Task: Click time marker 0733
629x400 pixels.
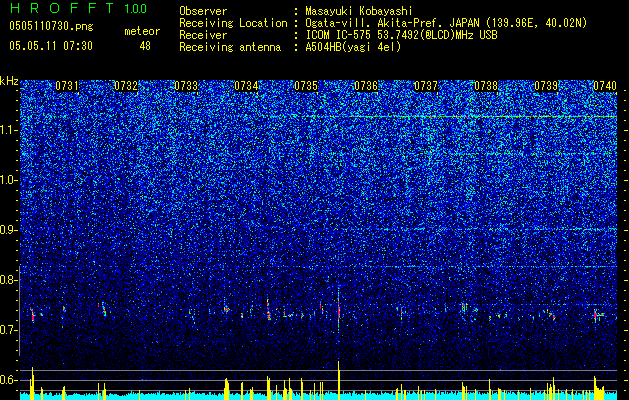Action: pyautogui.click(x=186, y=86)
